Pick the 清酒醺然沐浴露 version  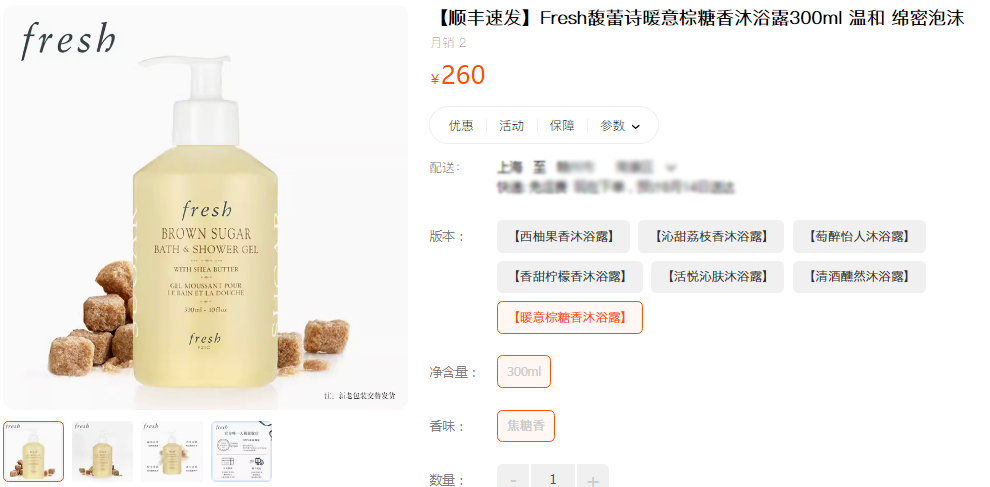coord(859,277)
